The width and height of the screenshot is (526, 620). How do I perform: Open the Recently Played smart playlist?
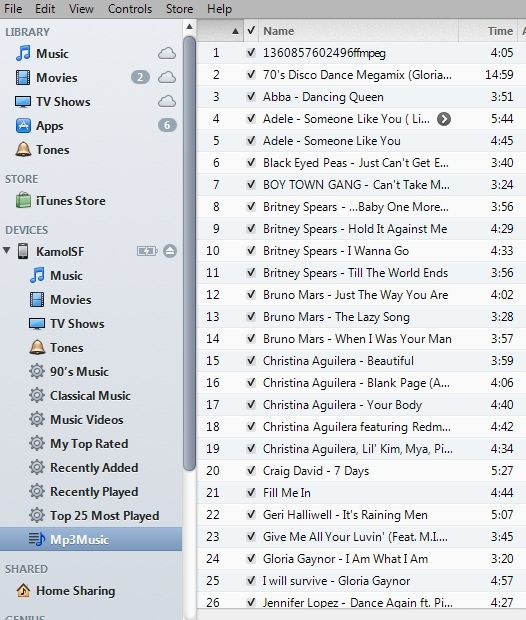(94, 491)
